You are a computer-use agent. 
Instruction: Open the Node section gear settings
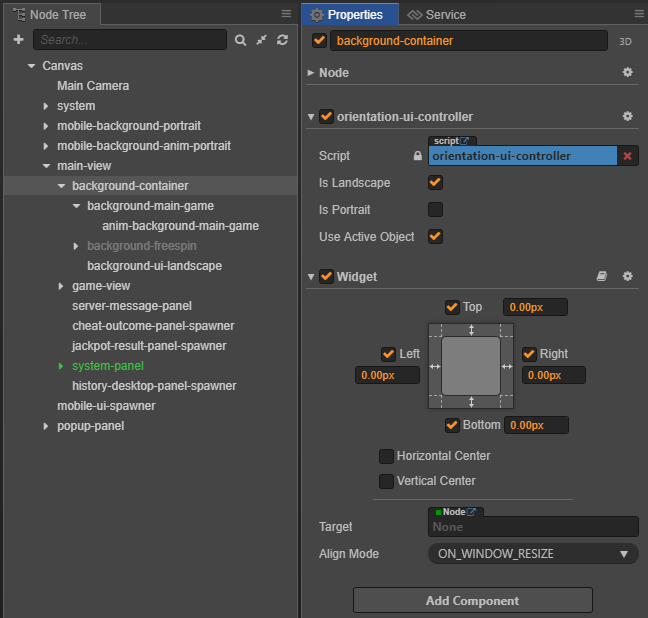click(x=627, y=72)
